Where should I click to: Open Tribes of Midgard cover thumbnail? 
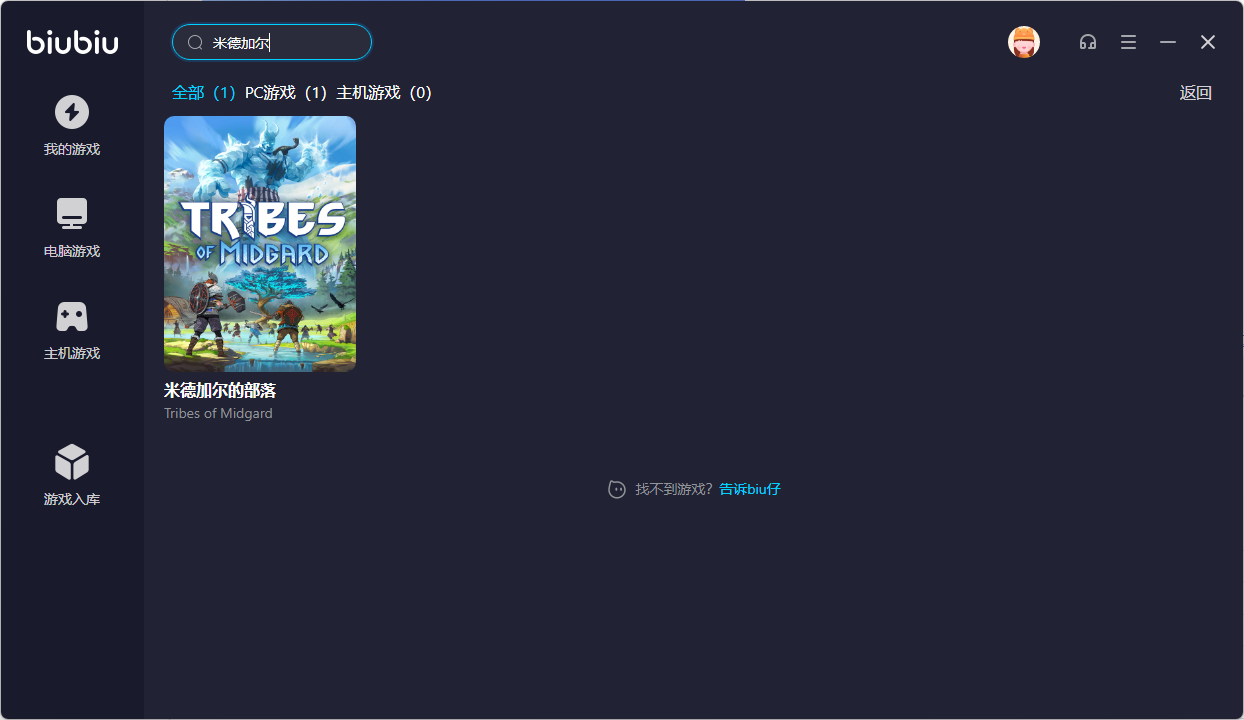click(x=260, y=244)
